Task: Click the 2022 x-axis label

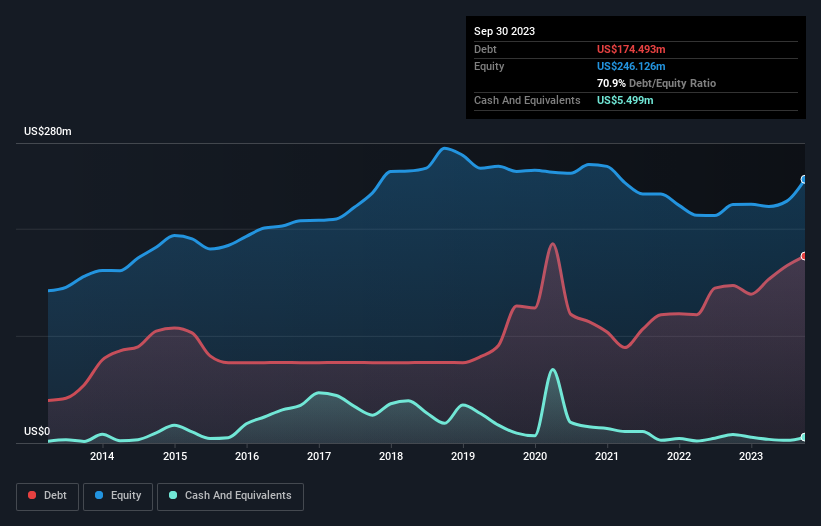Action: click(x=679, y=456)
